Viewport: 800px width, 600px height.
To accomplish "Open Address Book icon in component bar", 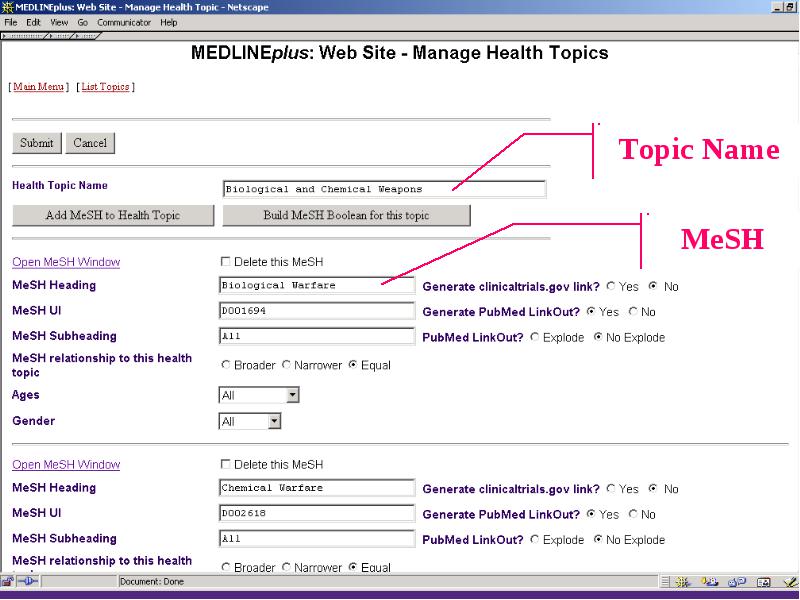I will (x=764, y=582).
